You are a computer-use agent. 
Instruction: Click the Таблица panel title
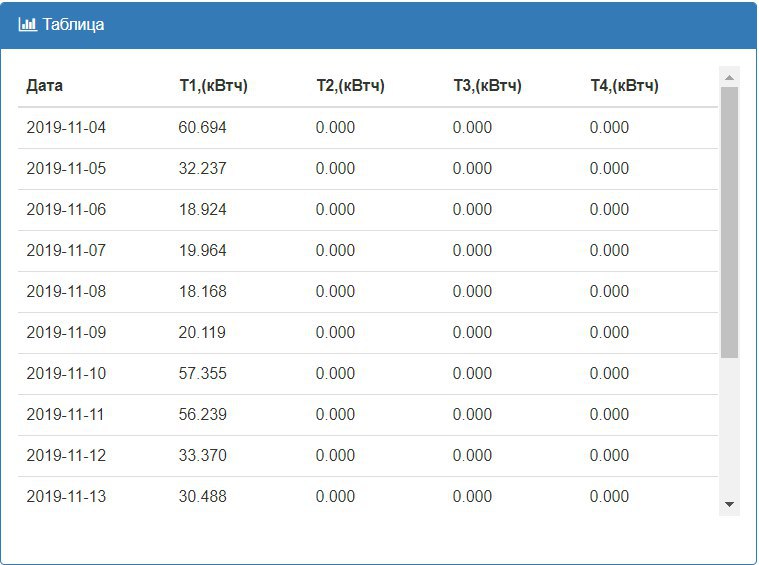[x=73, y=24]
